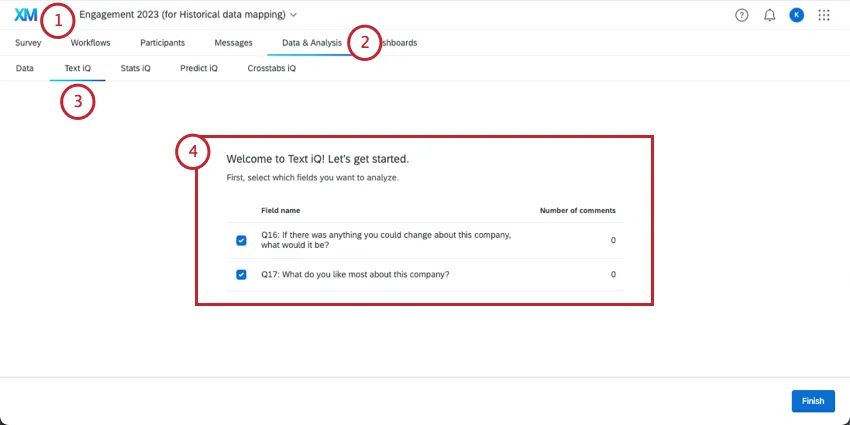Click the user account avatar icon
Image resolution: width=850 pixels, height=425 pixels.
(796, 15)
